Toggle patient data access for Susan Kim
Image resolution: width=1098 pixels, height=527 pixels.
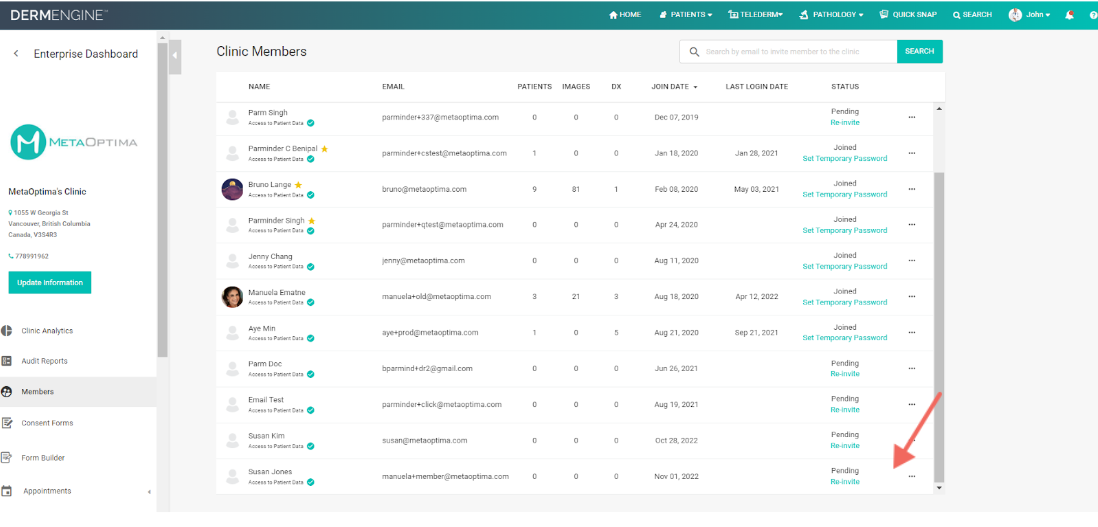pyautogui.click(x=310, y=446)
